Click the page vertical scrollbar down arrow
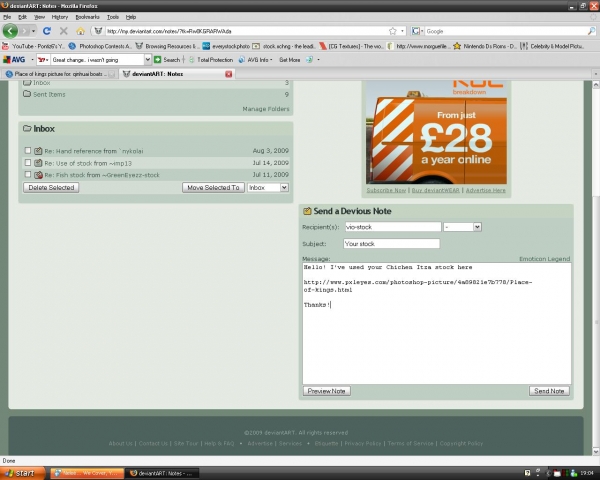 596,451
